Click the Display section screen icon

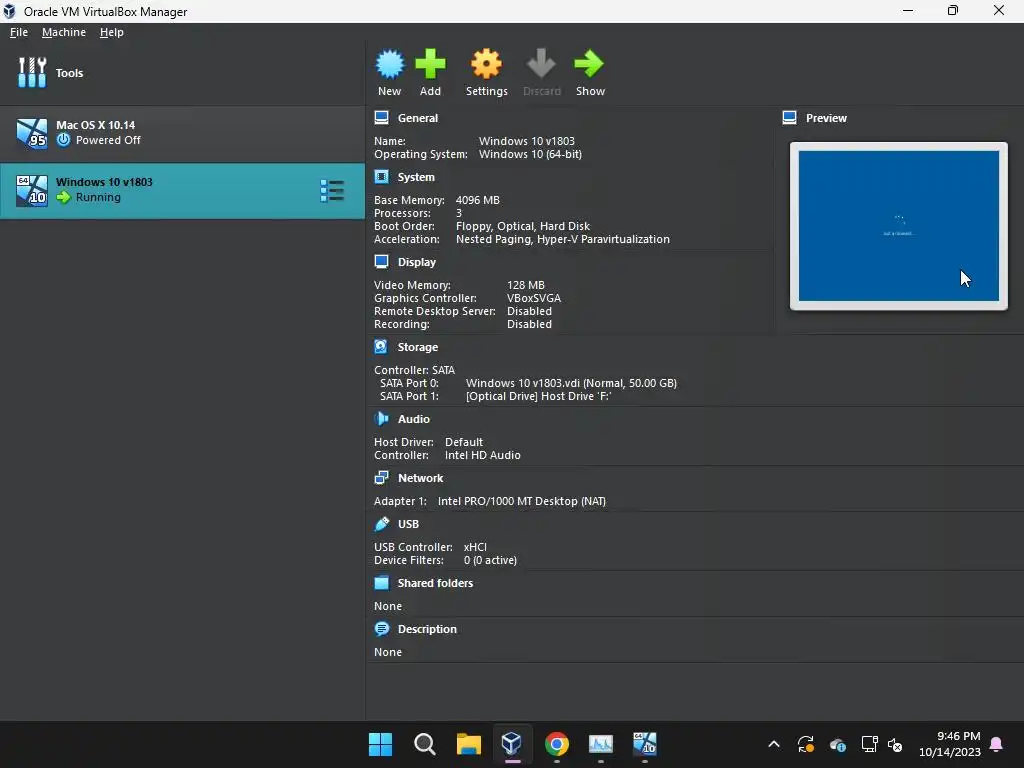pyautogui.click(x=381, y=262)
